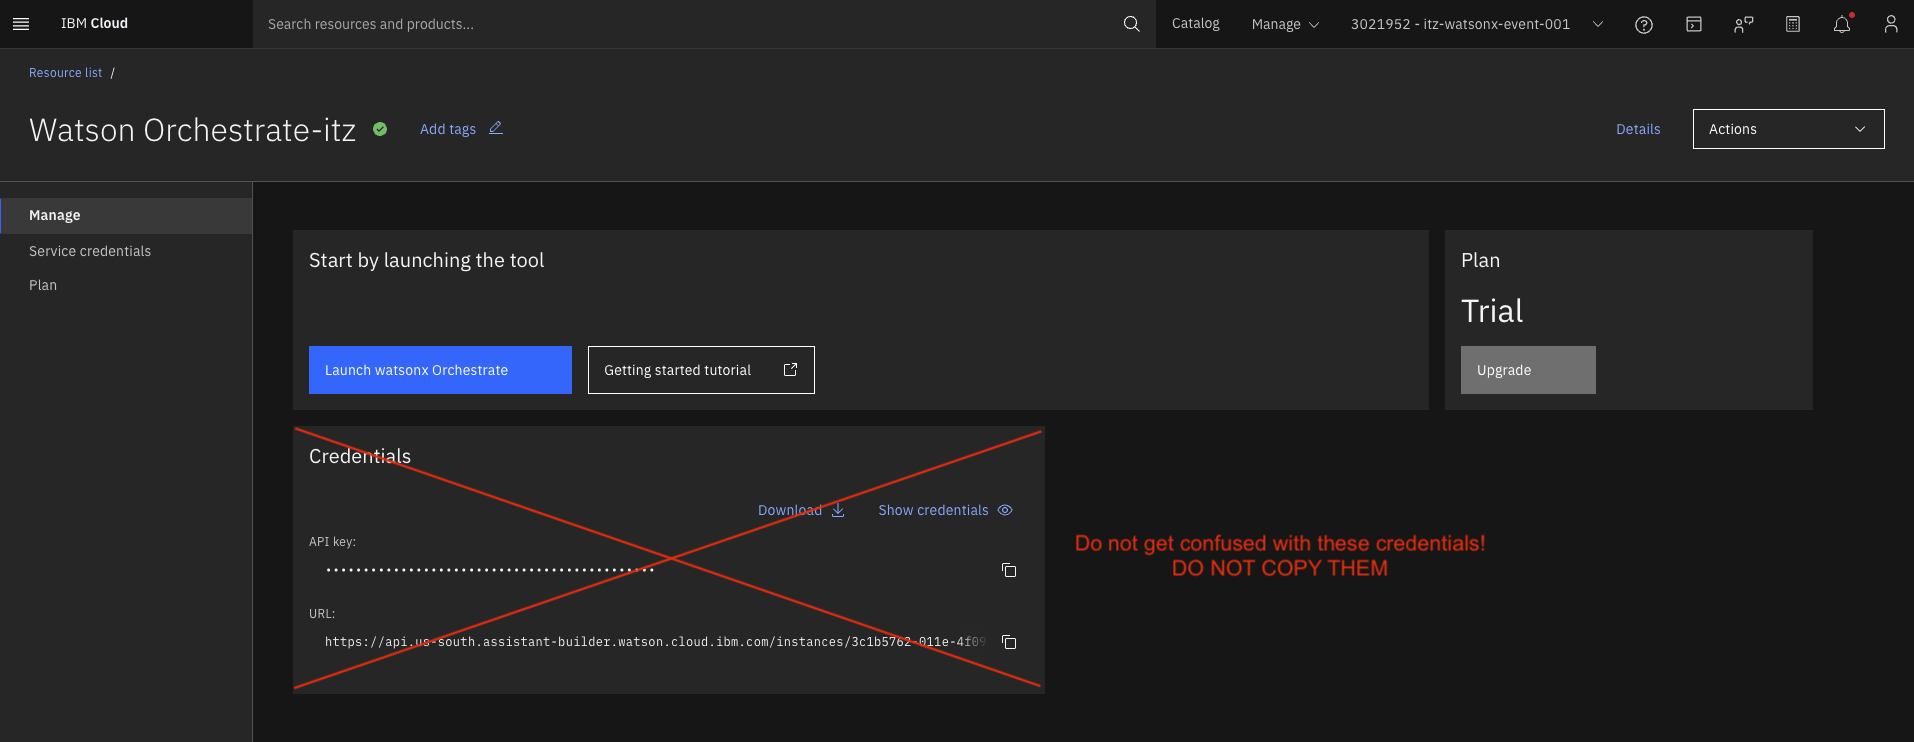Click Add tags link

448,129
